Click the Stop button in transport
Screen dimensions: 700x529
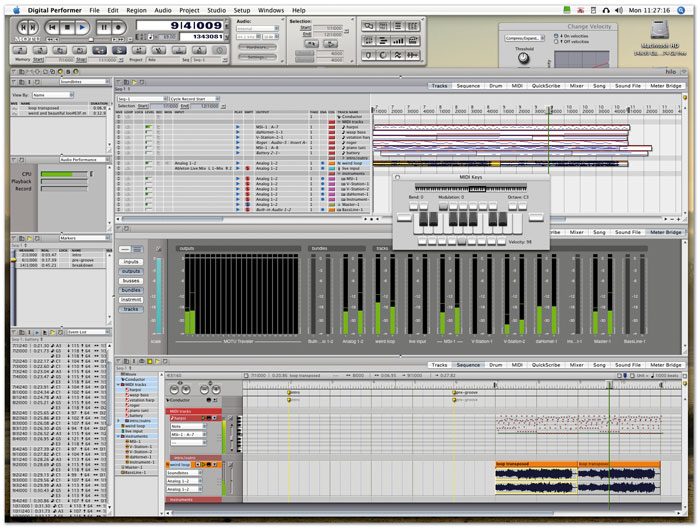point(67,27)
